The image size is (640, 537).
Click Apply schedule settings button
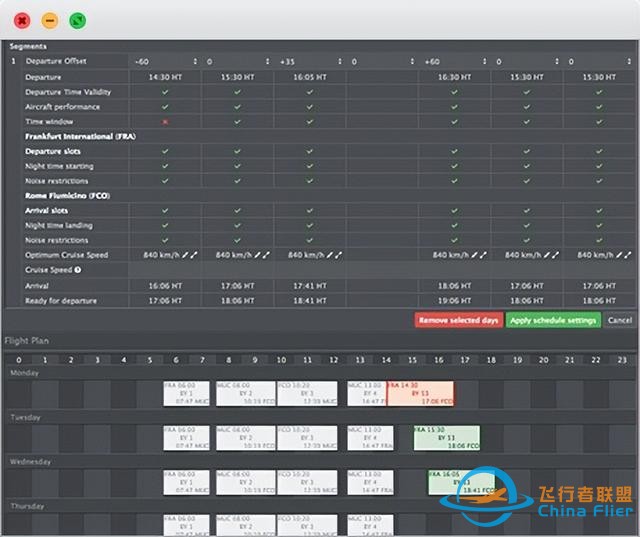(x=553, y=320)
